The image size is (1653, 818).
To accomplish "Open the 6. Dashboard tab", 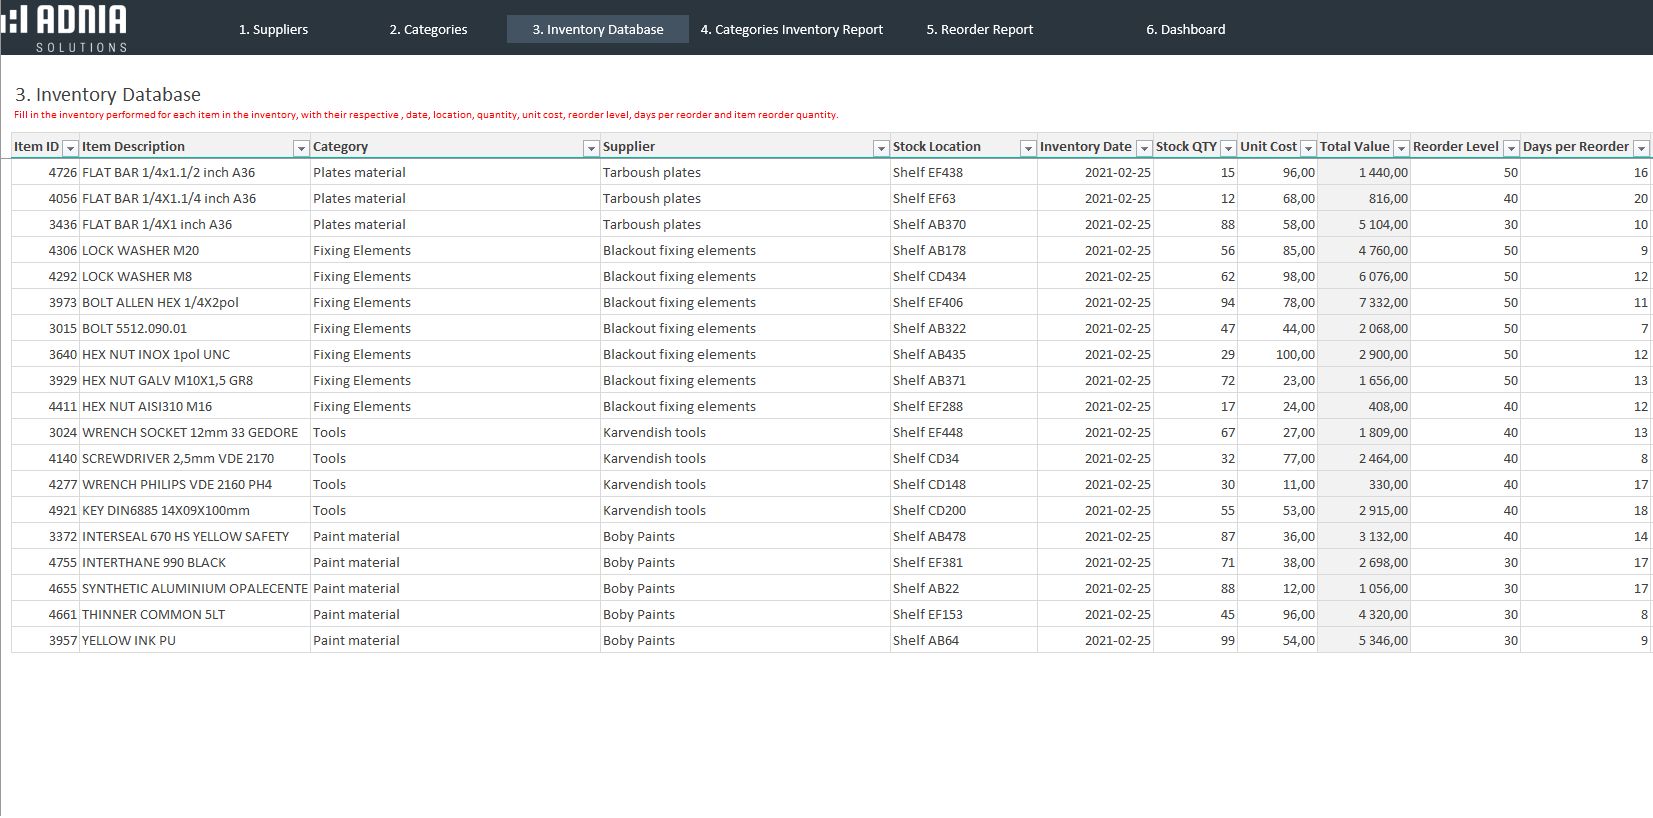I will 1185,29.
